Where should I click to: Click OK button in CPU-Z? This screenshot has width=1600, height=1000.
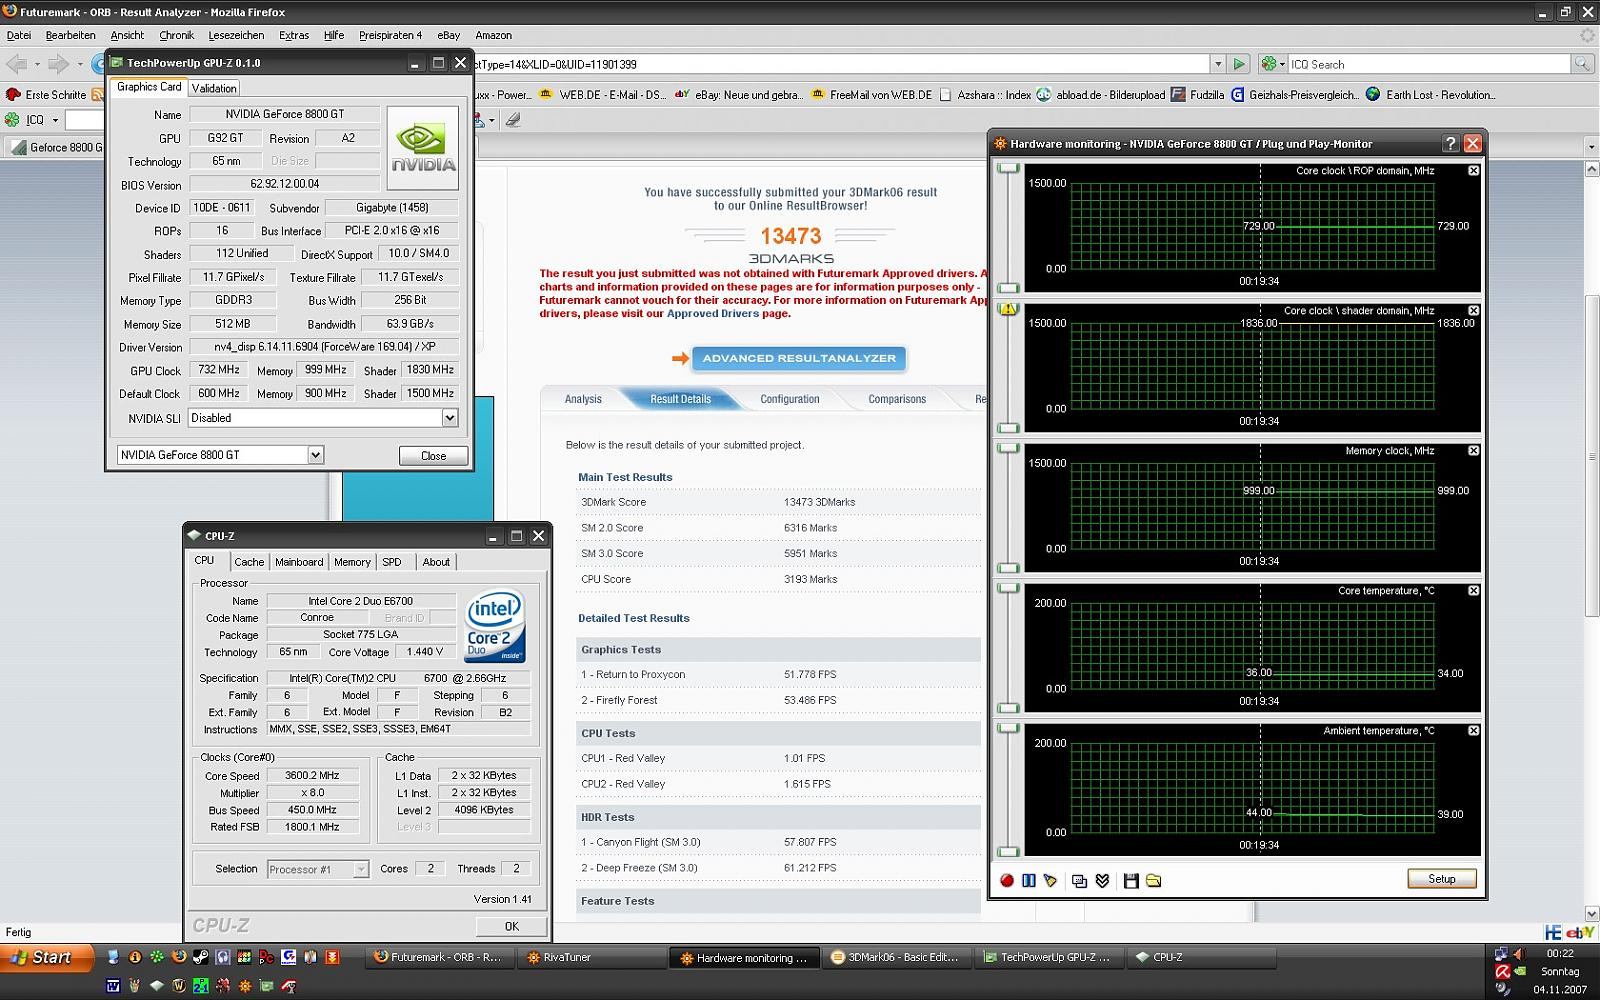click(x=511, y=926)
